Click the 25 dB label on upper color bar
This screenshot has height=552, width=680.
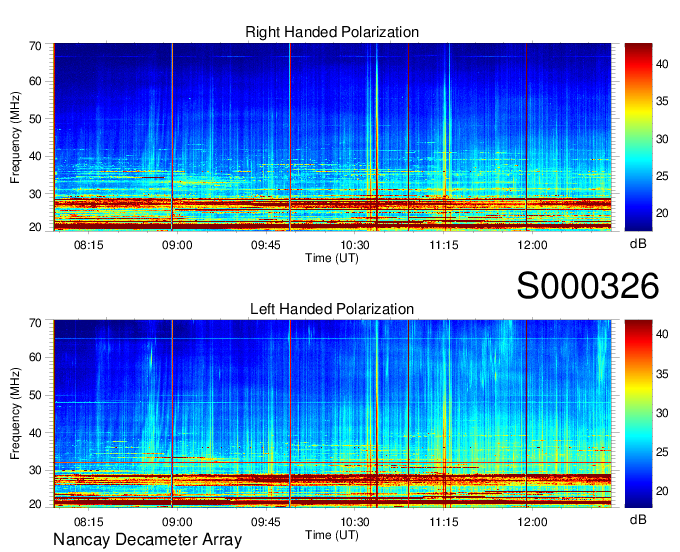tap(662, 176)
